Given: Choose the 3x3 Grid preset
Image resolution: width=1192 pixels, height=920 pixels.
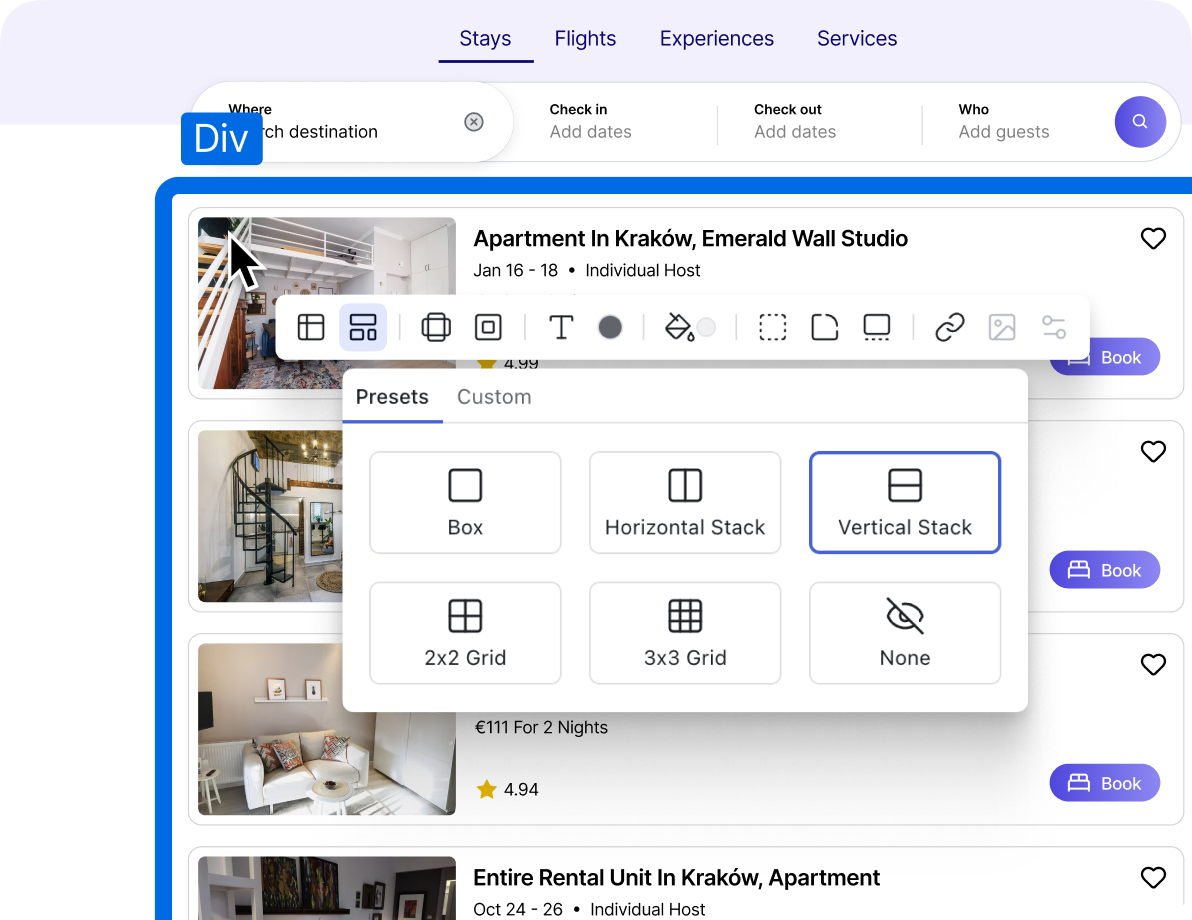Looking at the screenshot, I should pyautogui.click(x=685, y=633).
